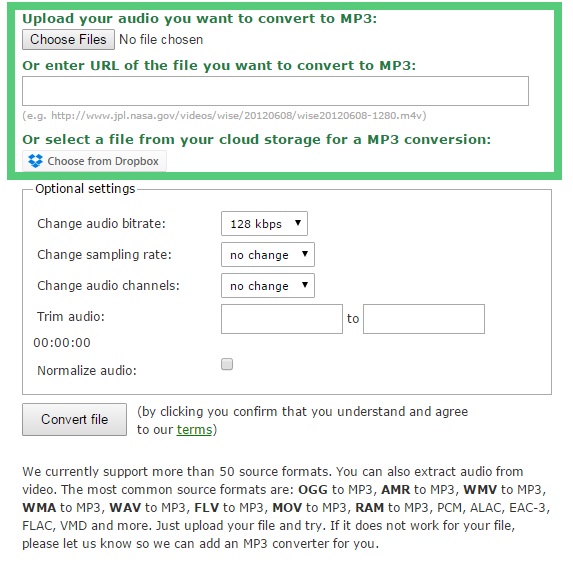The width and height of the screenshot is (573, 562).
Task: Open the Choose Files upload dialog
Action: pos(68,39)
